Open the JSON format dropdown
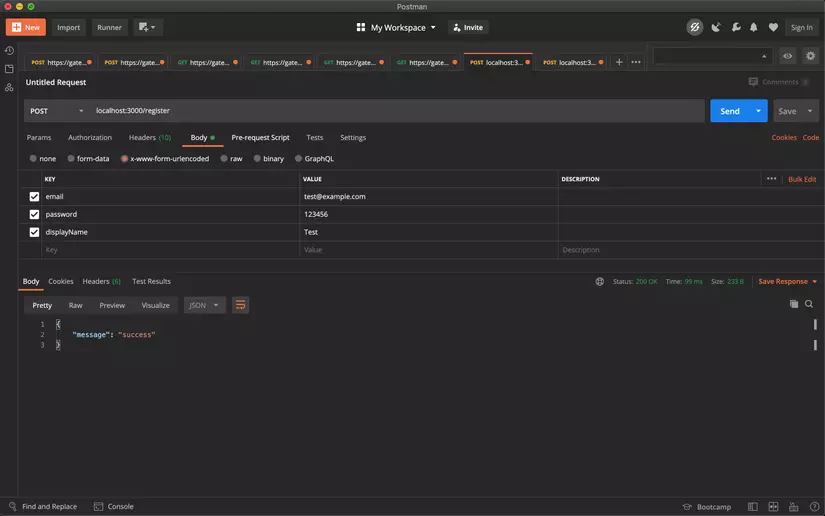This screenshot has height=516, width=825. pyautogui.click(x=205, y=305)
